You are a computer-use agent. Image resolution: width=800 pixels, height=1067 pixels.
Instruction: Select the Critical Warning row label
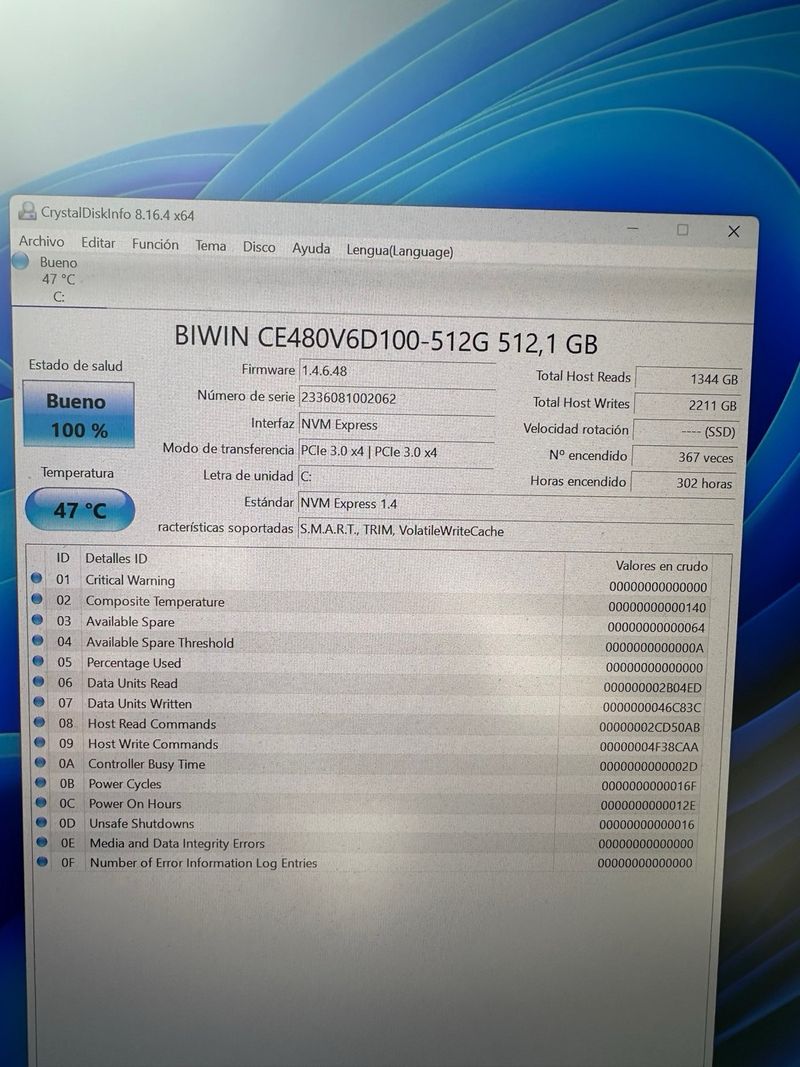click(x=130, y=580)
